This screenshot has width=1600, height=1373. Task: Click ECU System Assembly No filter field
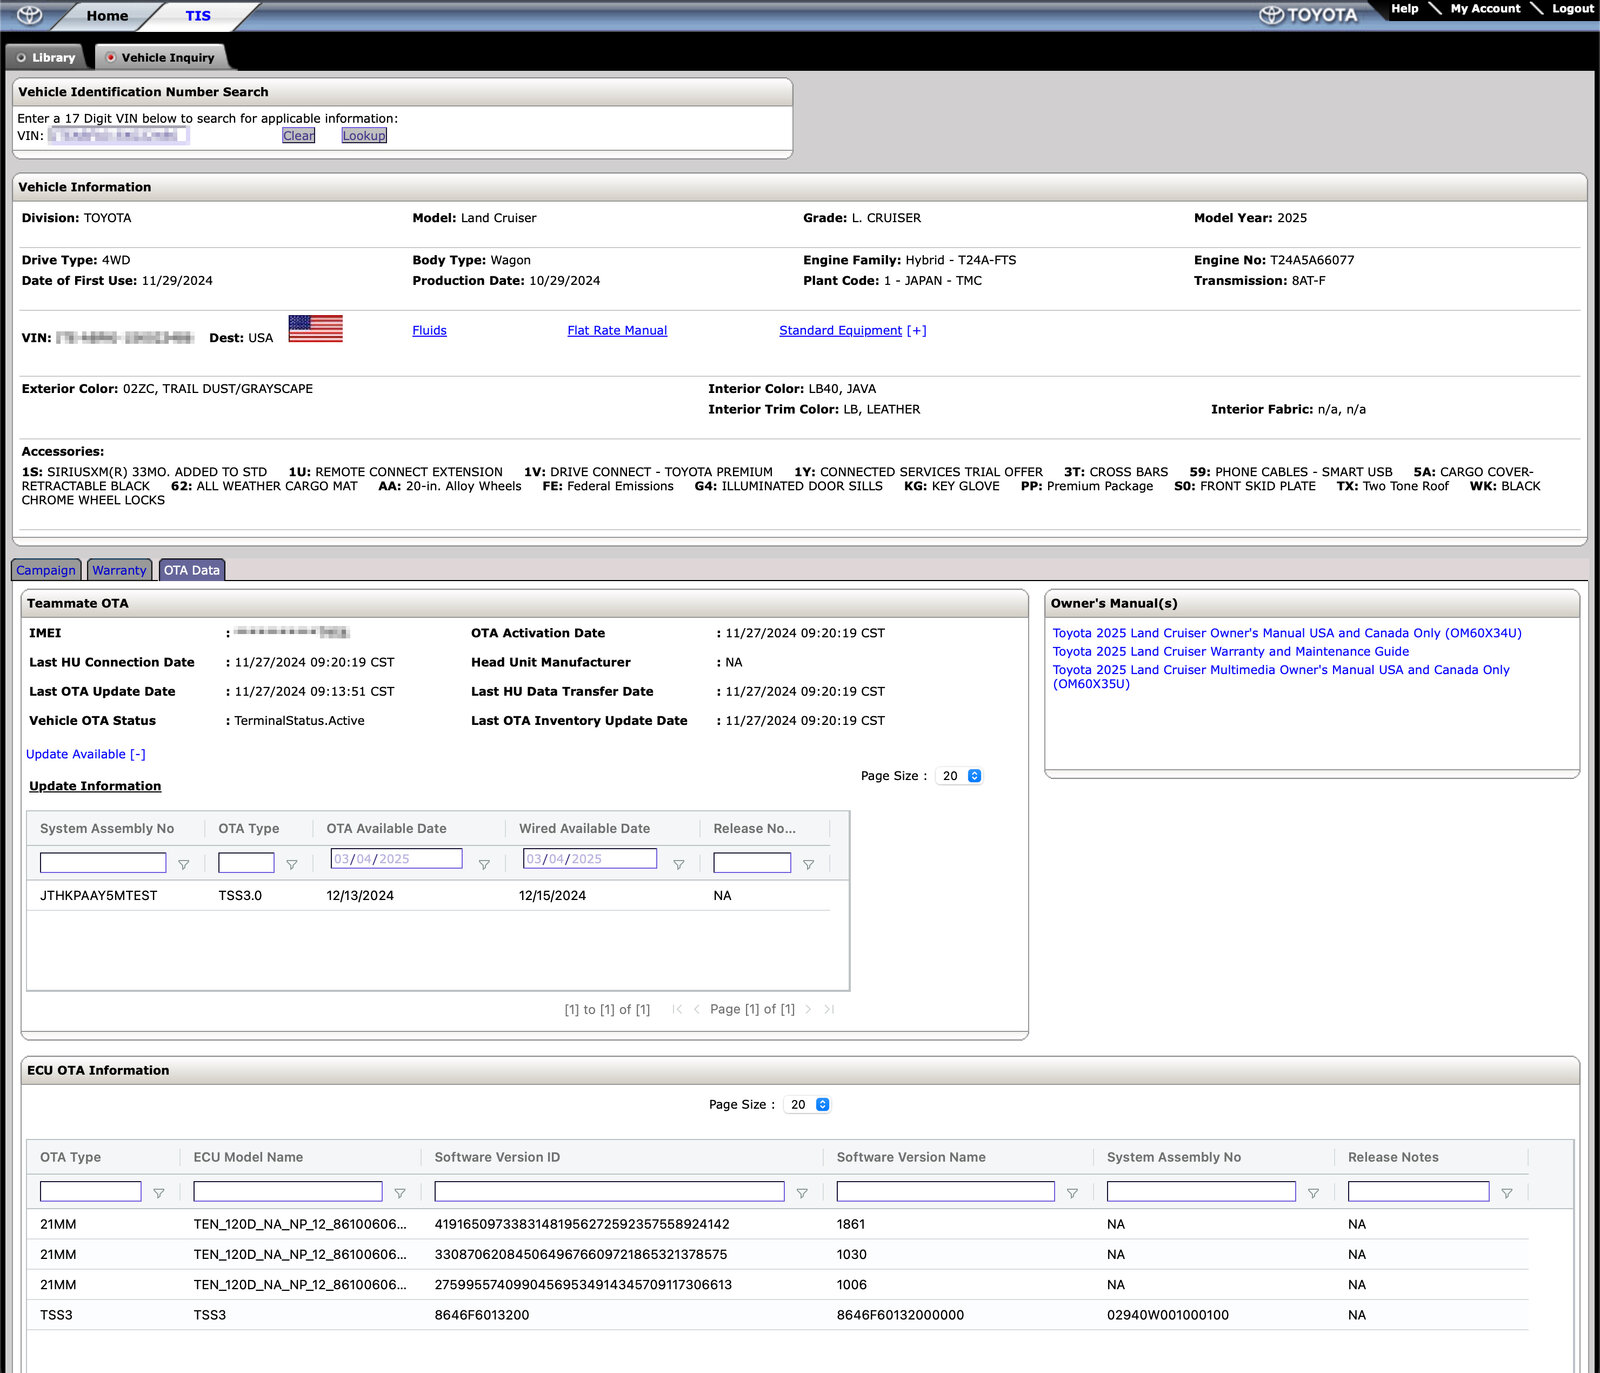pyautogui.click(x=1201, y=1191)
